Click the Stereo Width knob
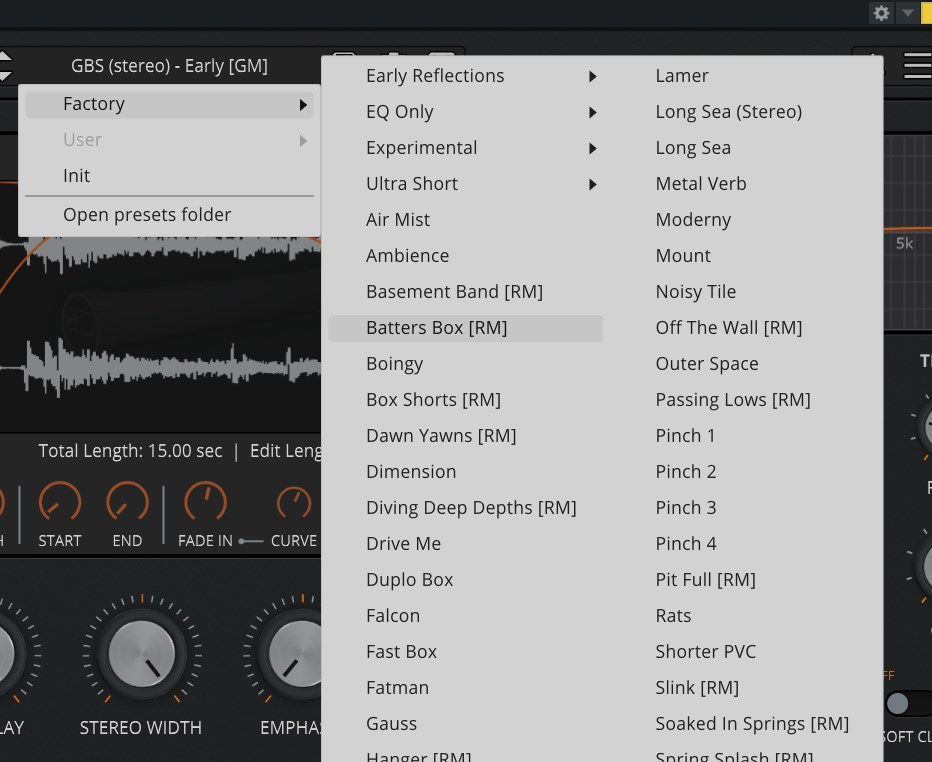Image resolution: width=932 pixels, height=762 pixels. [x=140, y=655]
